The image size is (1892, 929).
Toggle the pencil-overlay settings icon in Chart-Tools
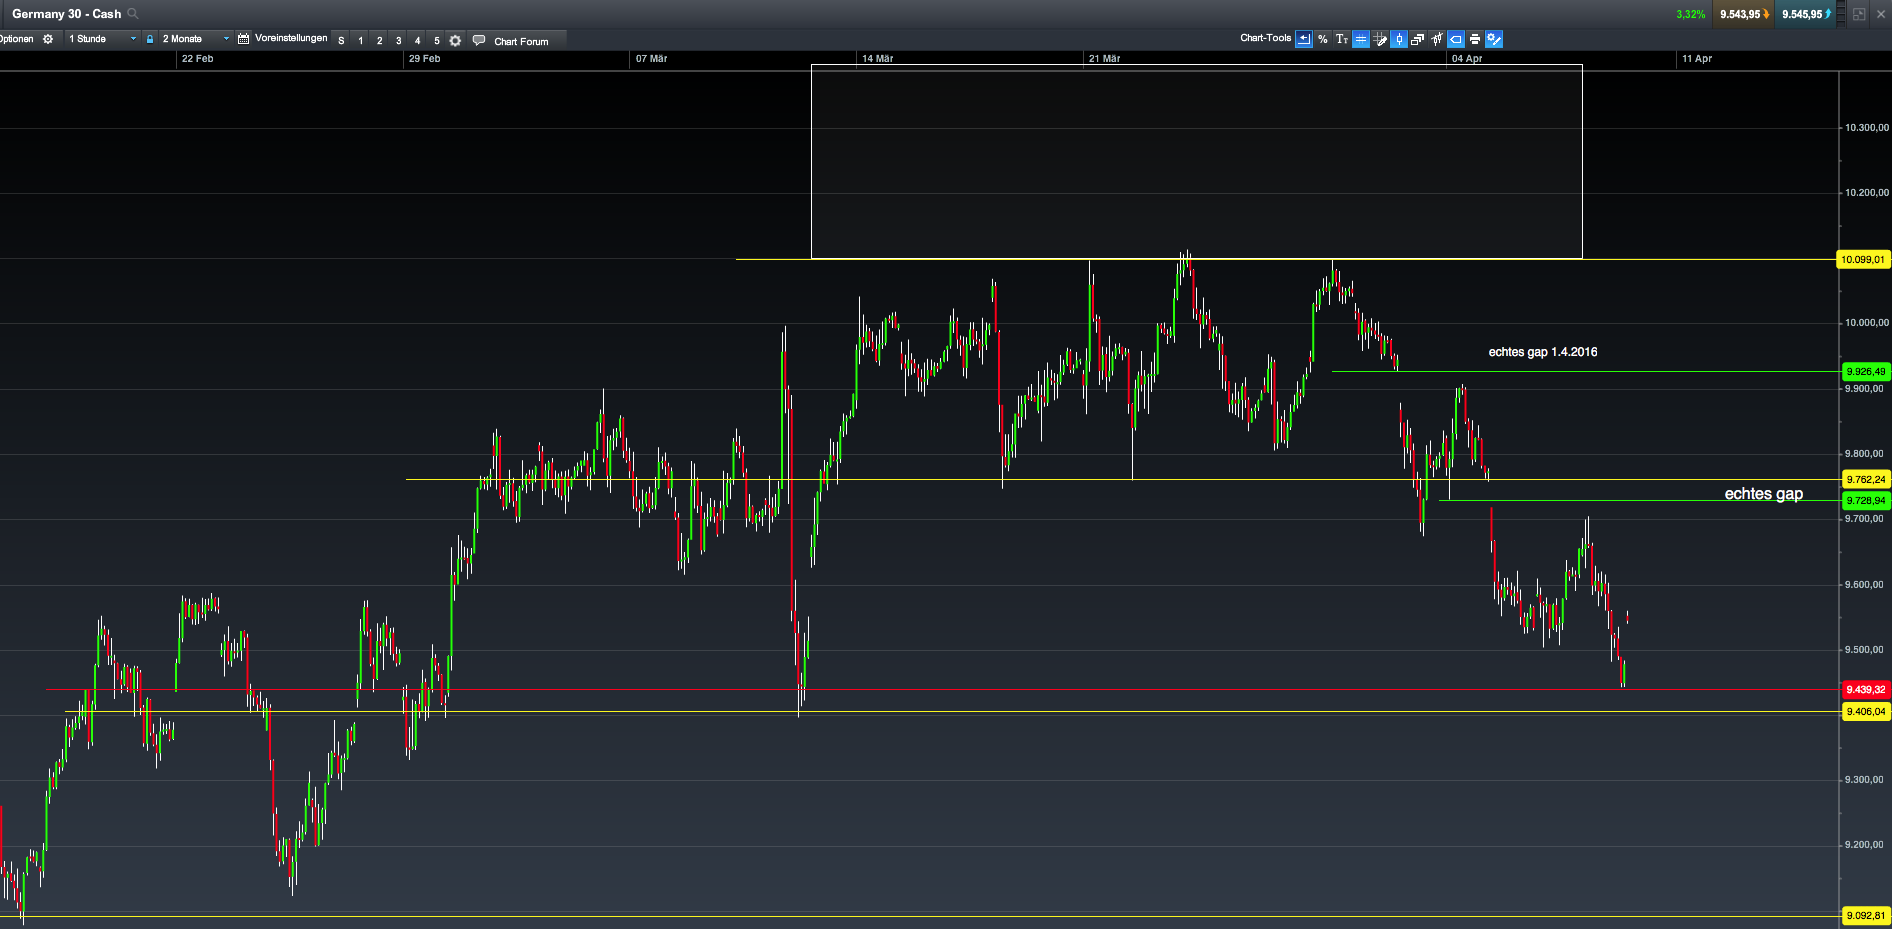[1494, 39]
